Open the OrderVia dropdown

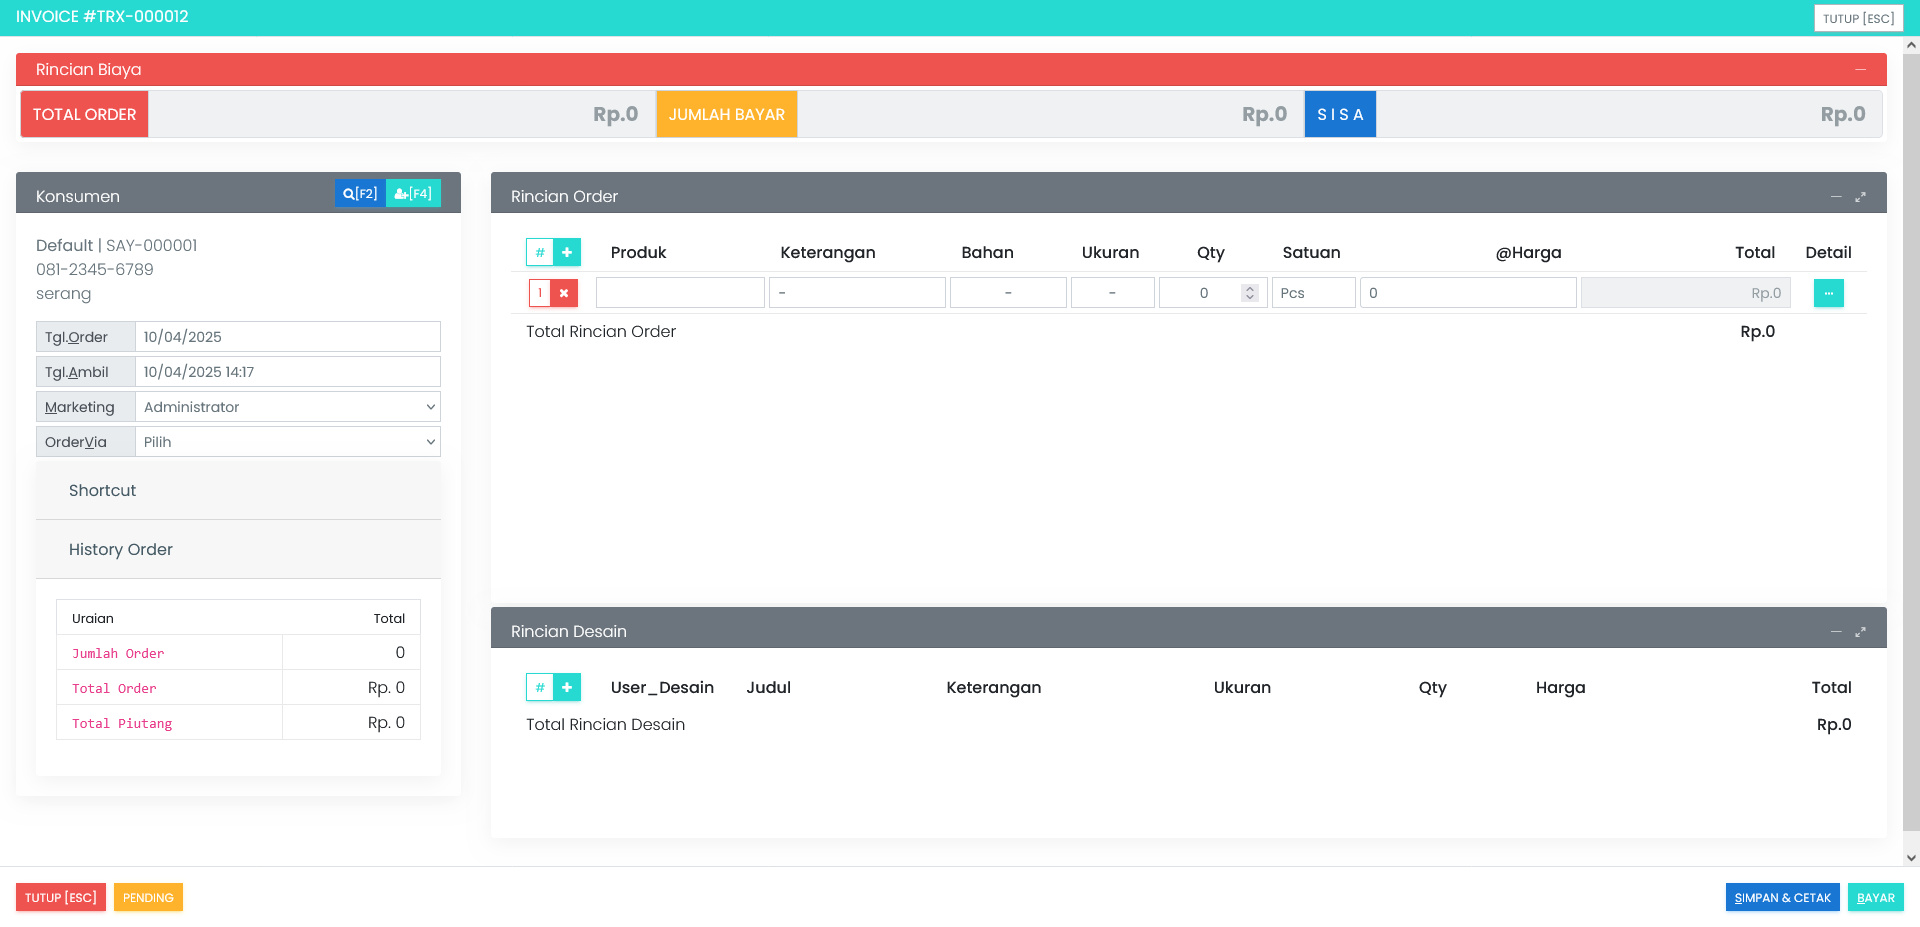pos(288,442)
